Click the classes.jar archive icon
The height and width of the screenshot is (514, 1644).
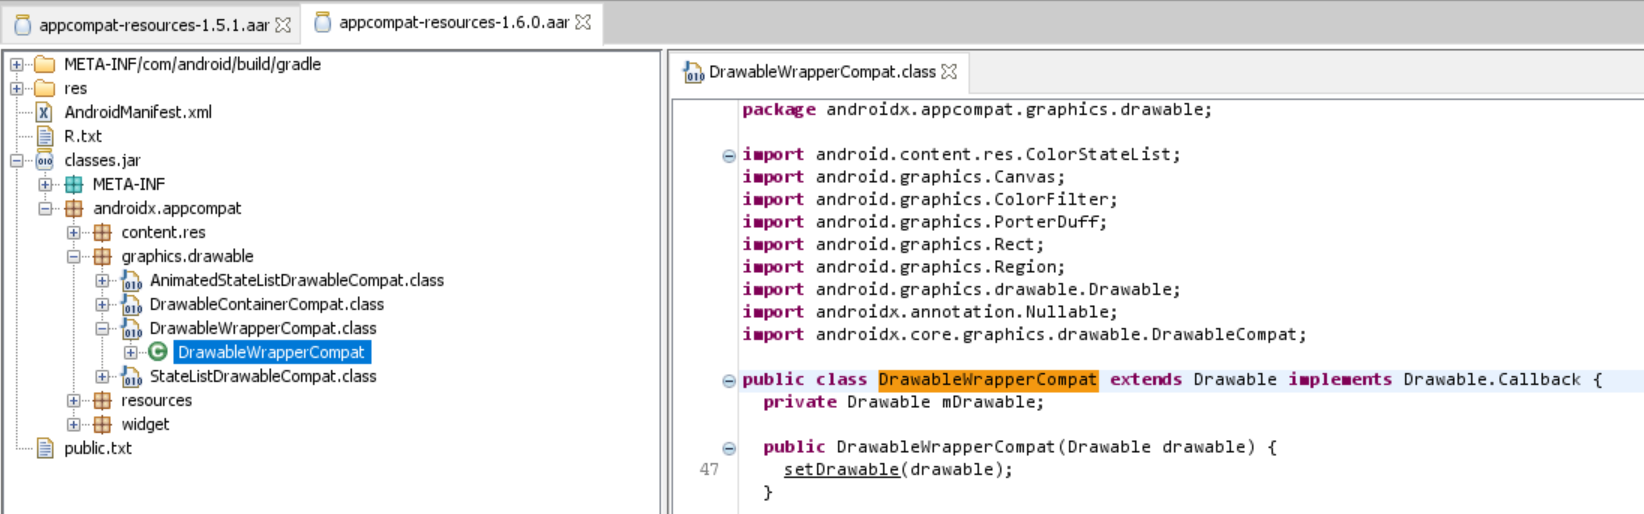[45, 160]
